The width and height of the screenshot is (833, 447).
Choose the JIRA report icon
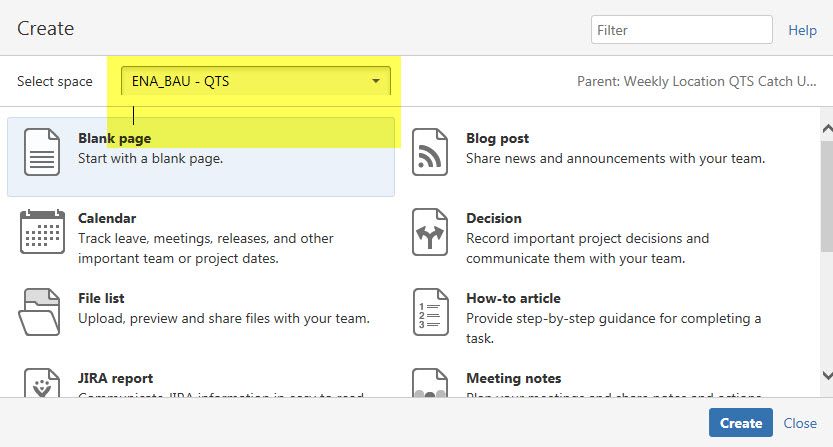42,383
